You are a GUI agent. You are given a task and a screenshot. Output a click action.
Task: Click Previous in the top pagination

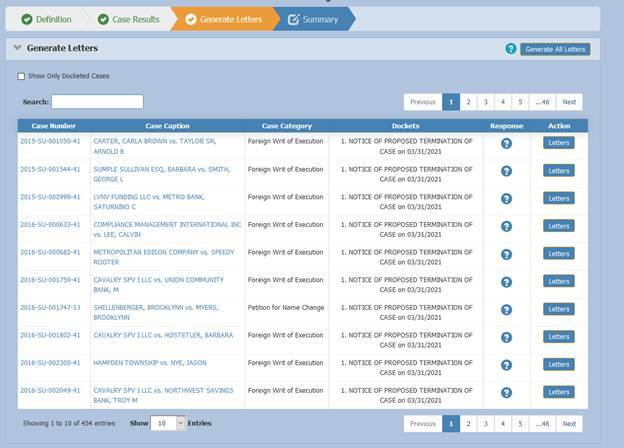point(423,102)
